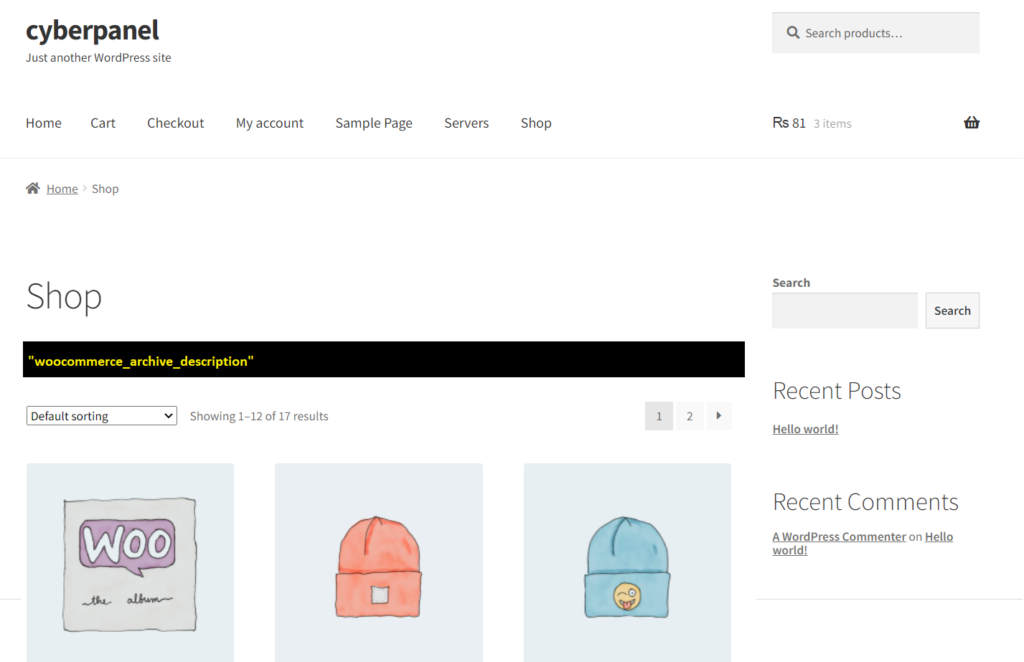Click the cyberpanel site title

click(x=92, y=30)
